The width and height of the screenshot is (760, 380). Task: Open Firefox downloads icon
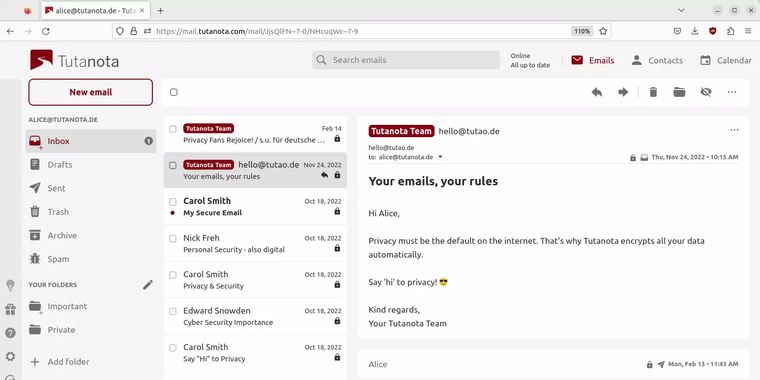pyautogui.click(x=695, y=31)
